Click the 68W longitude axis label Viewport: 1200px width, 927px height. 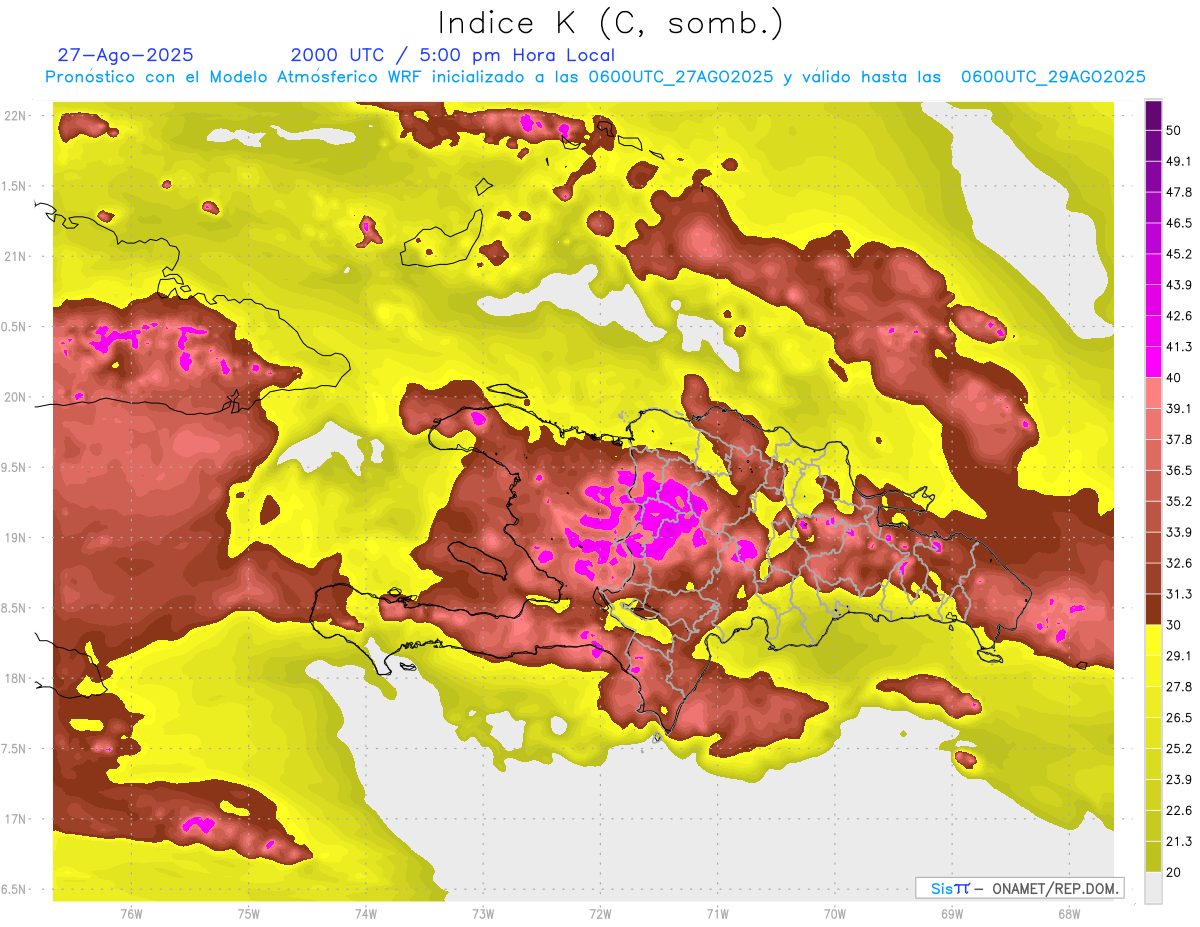[x=1068, y=913]
